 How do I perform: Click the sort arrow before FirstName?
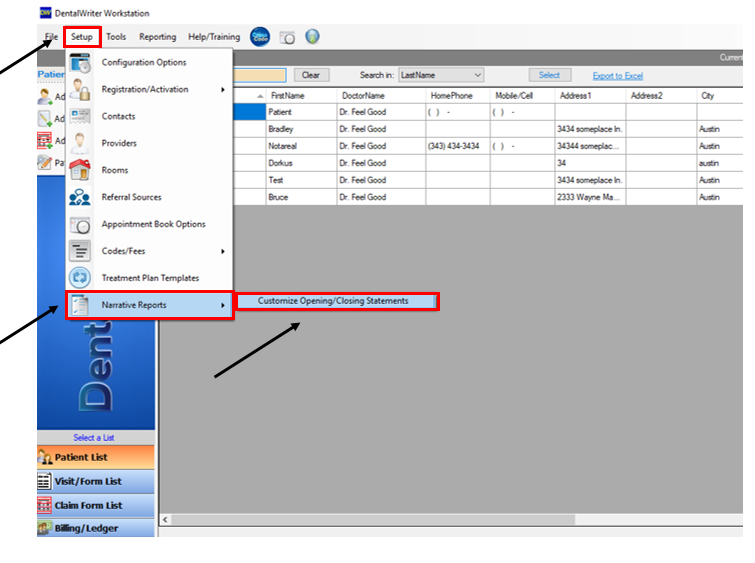[x=260, y=96]
